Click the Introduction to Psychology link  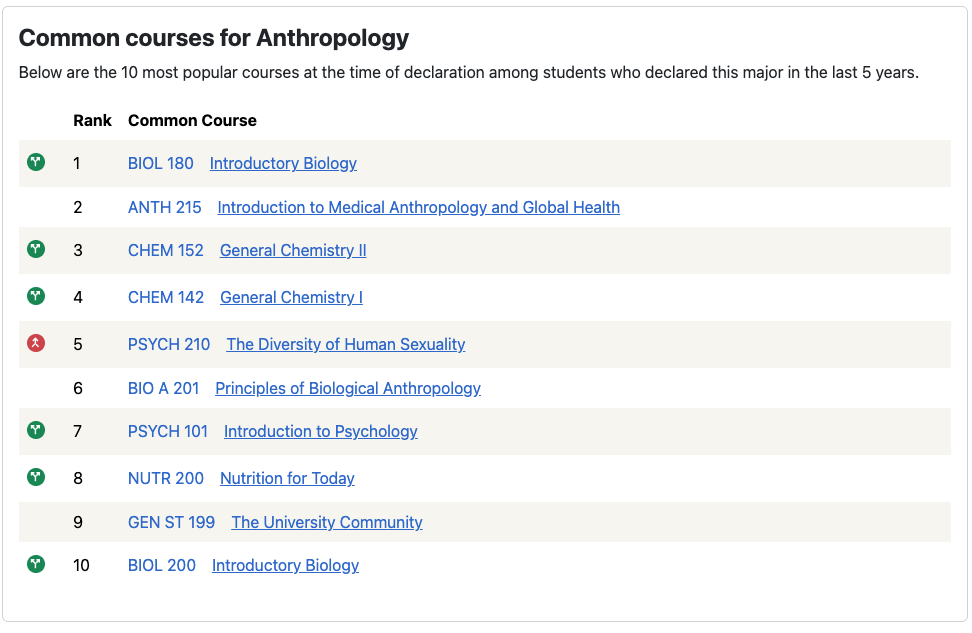pos(320,431)
